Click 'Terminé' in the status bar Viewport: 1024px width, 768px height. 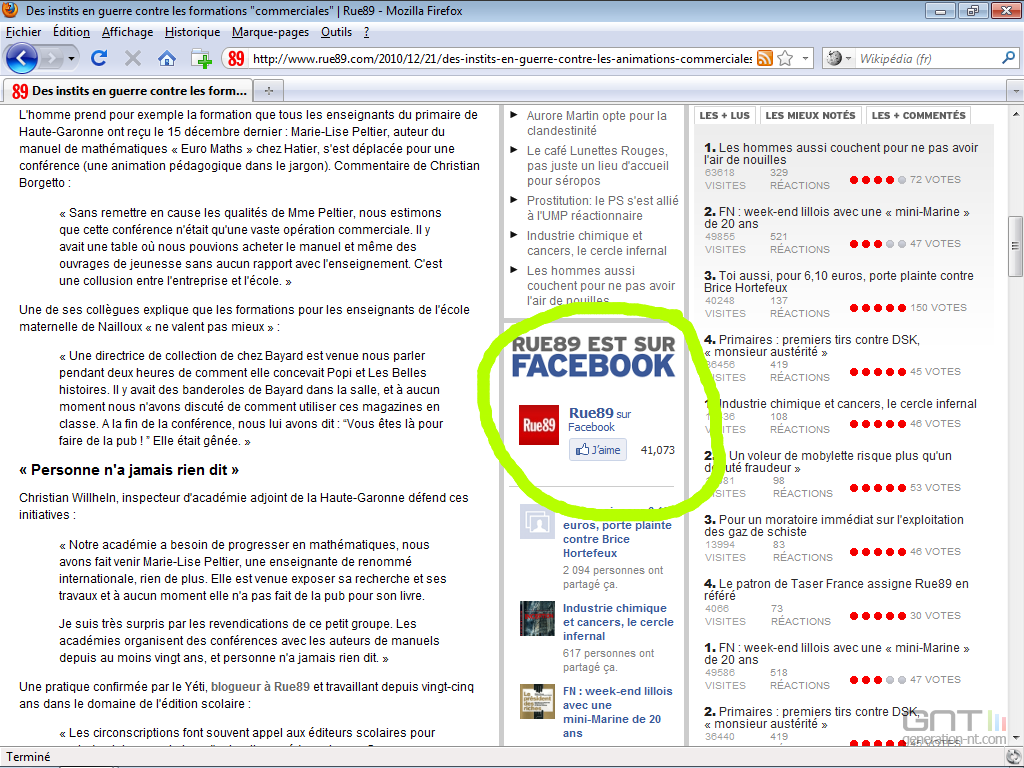(x=28, y=757)
